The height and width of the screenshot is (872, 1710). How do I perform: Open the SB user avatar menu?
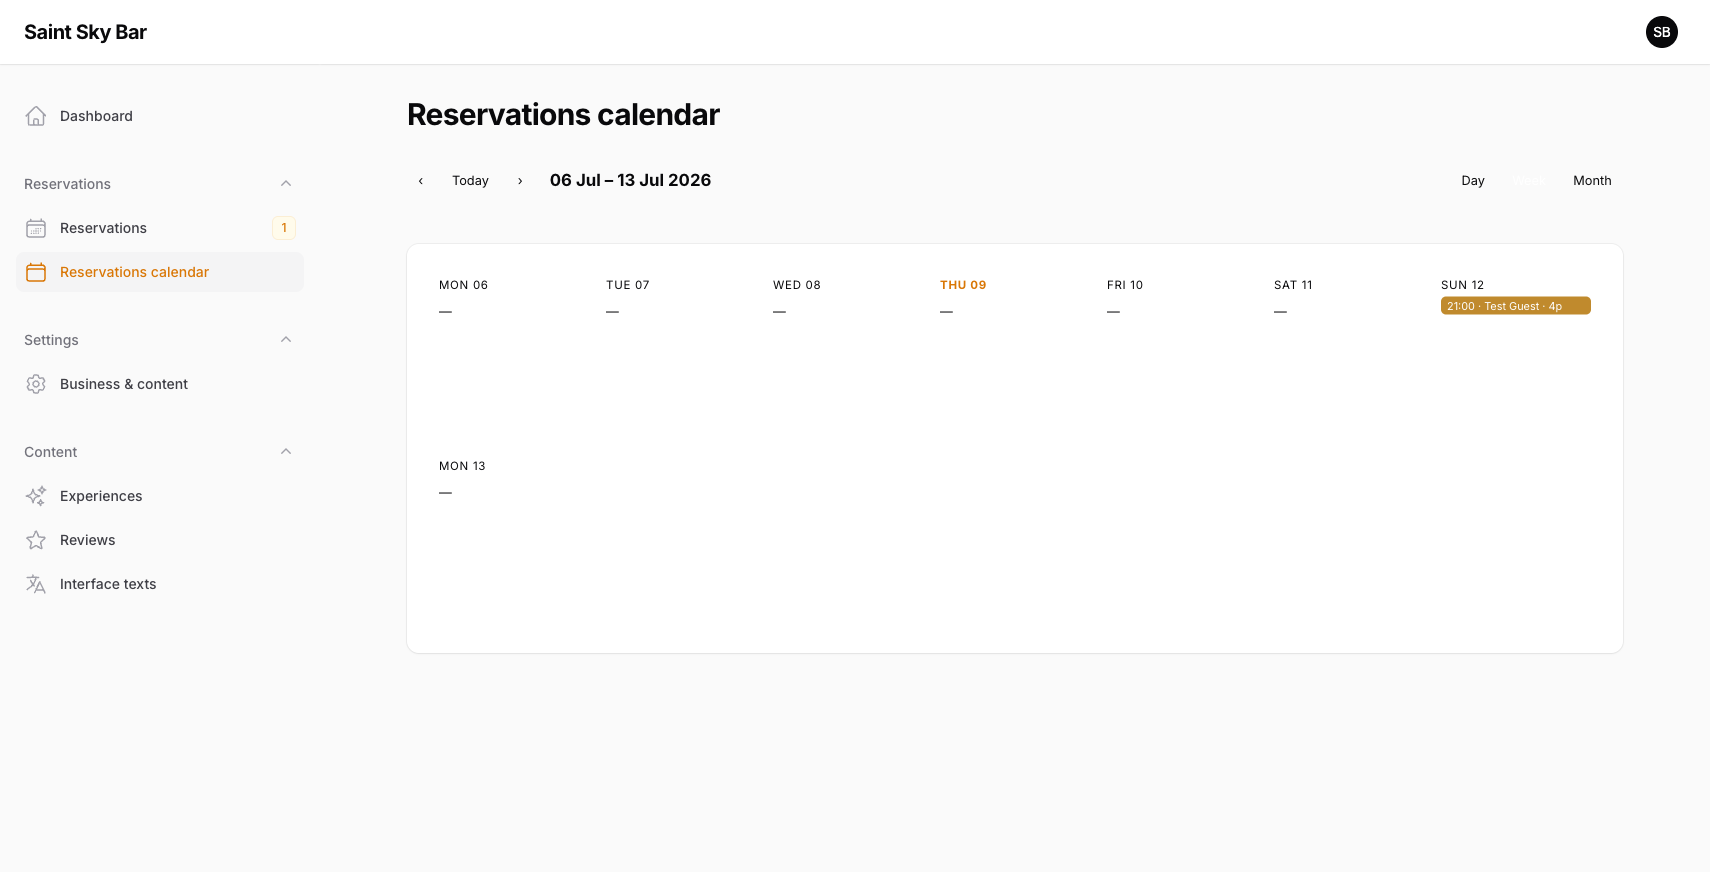[1662, 32]
